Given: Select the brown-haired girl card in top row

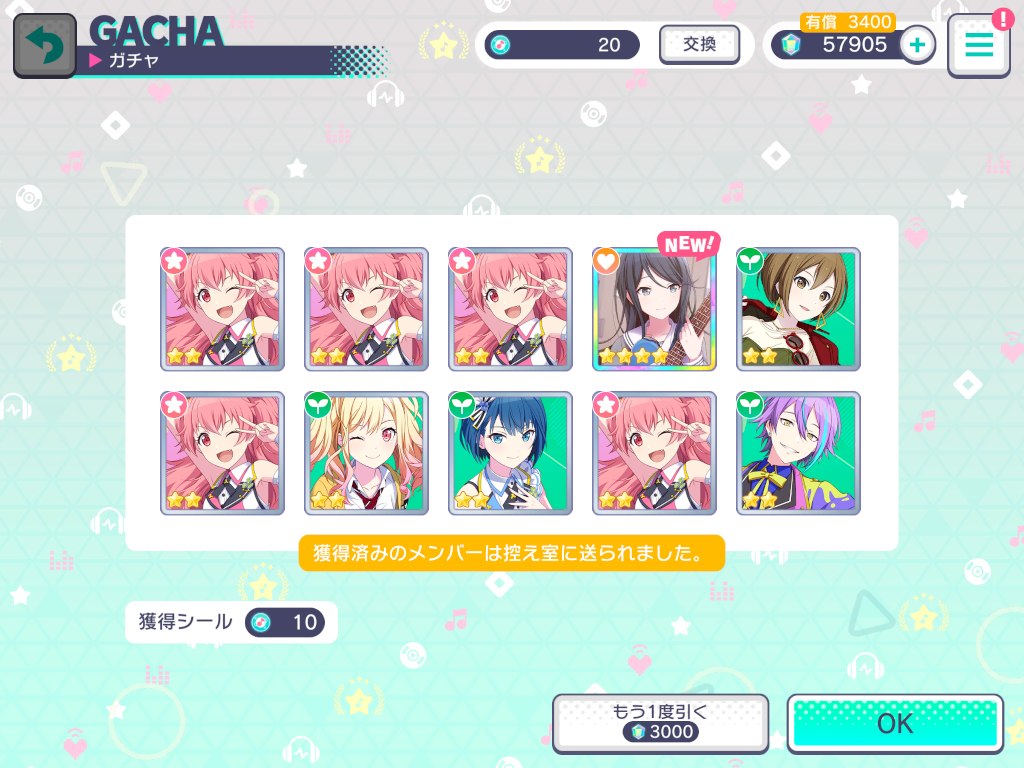Looking at the screenshot, I should click(798, 309).
